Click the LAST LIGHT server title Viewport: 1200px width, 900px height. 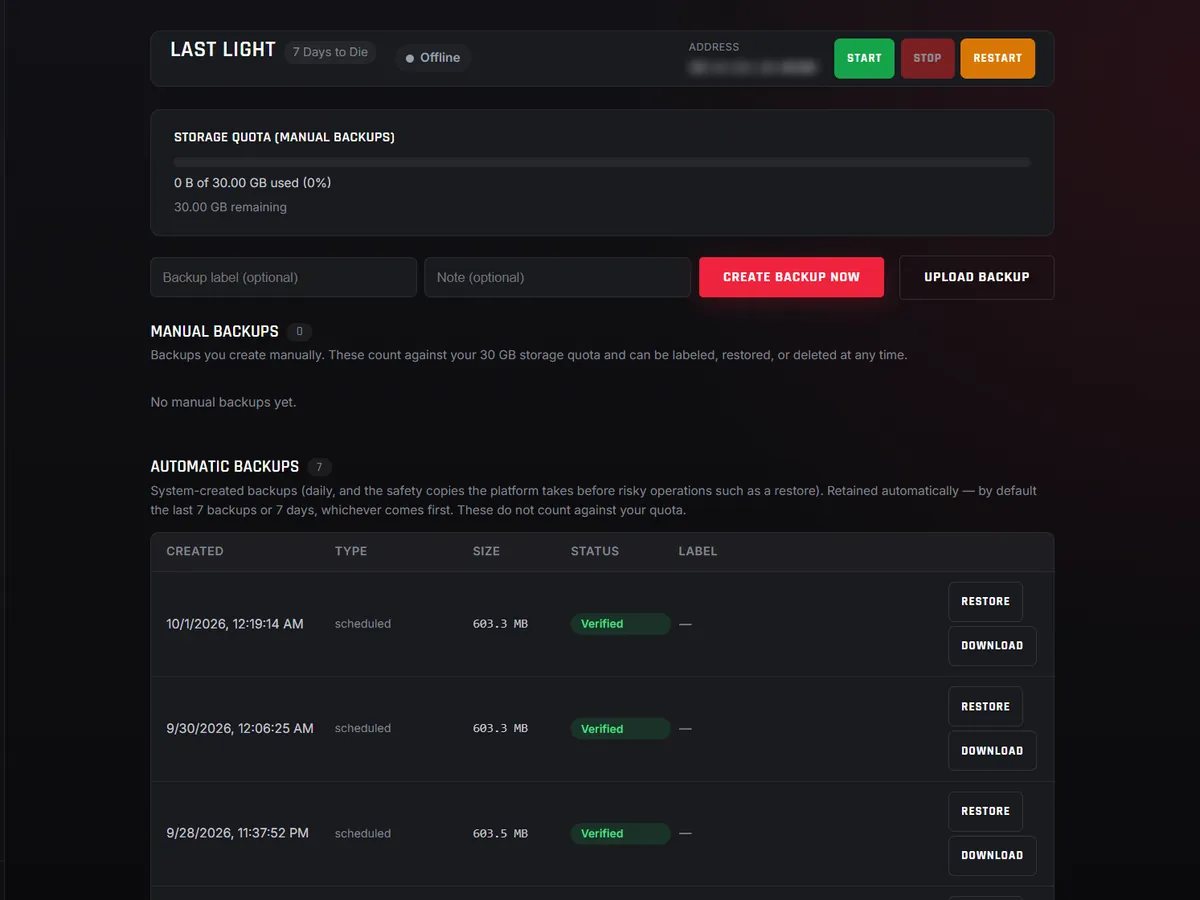[x=223, y=50]
